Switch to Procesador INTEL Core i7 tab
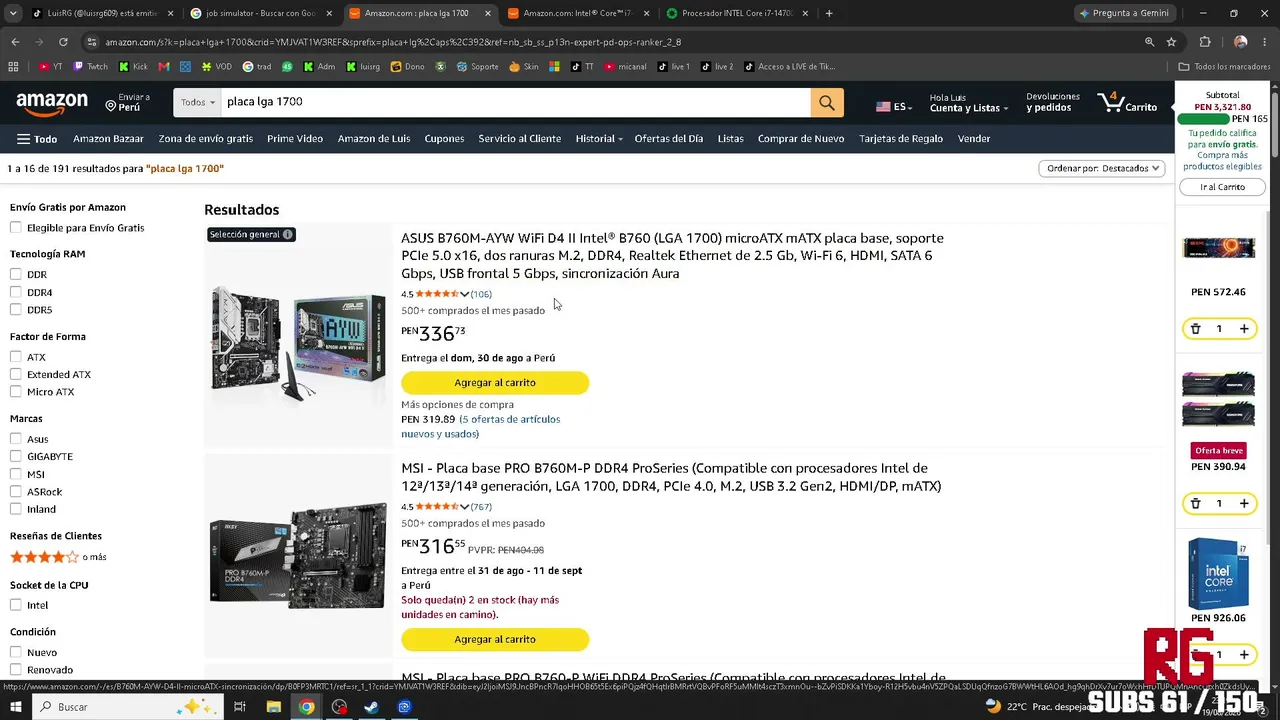This screenshot has width=1280, height=720. [736, 13]
